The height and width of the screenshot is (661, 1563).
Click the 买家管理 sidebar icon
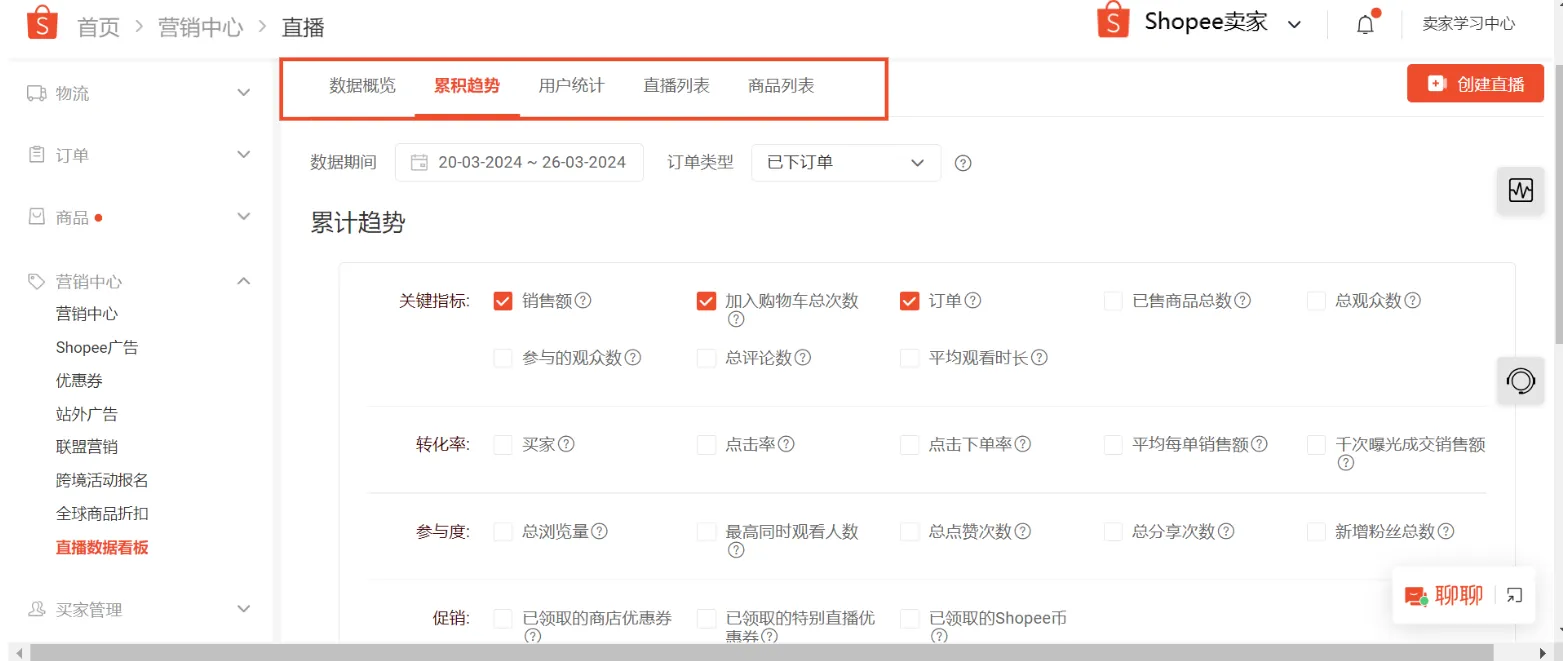click(36, 609)
